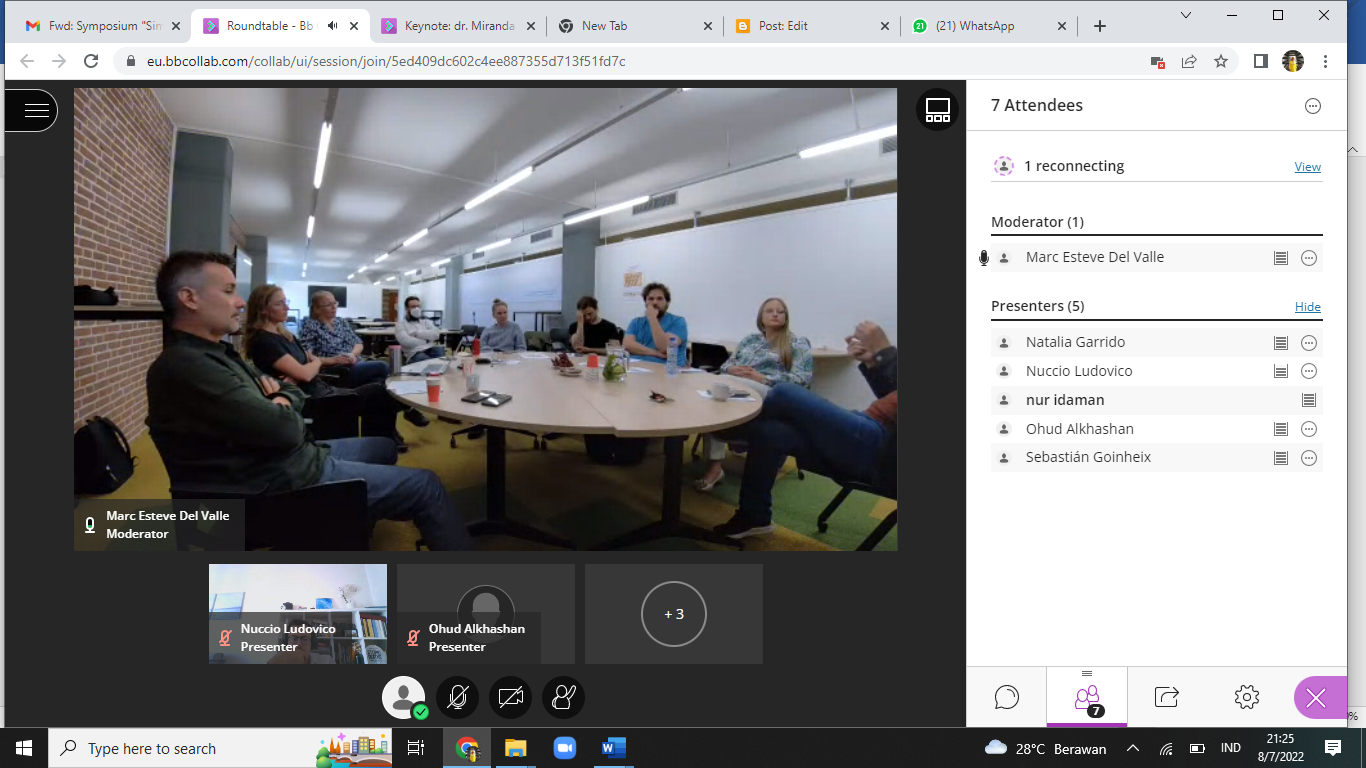Close the Fwd: Symposium Gmail tab
1366x768 pixels.
[x=176, y=26]
